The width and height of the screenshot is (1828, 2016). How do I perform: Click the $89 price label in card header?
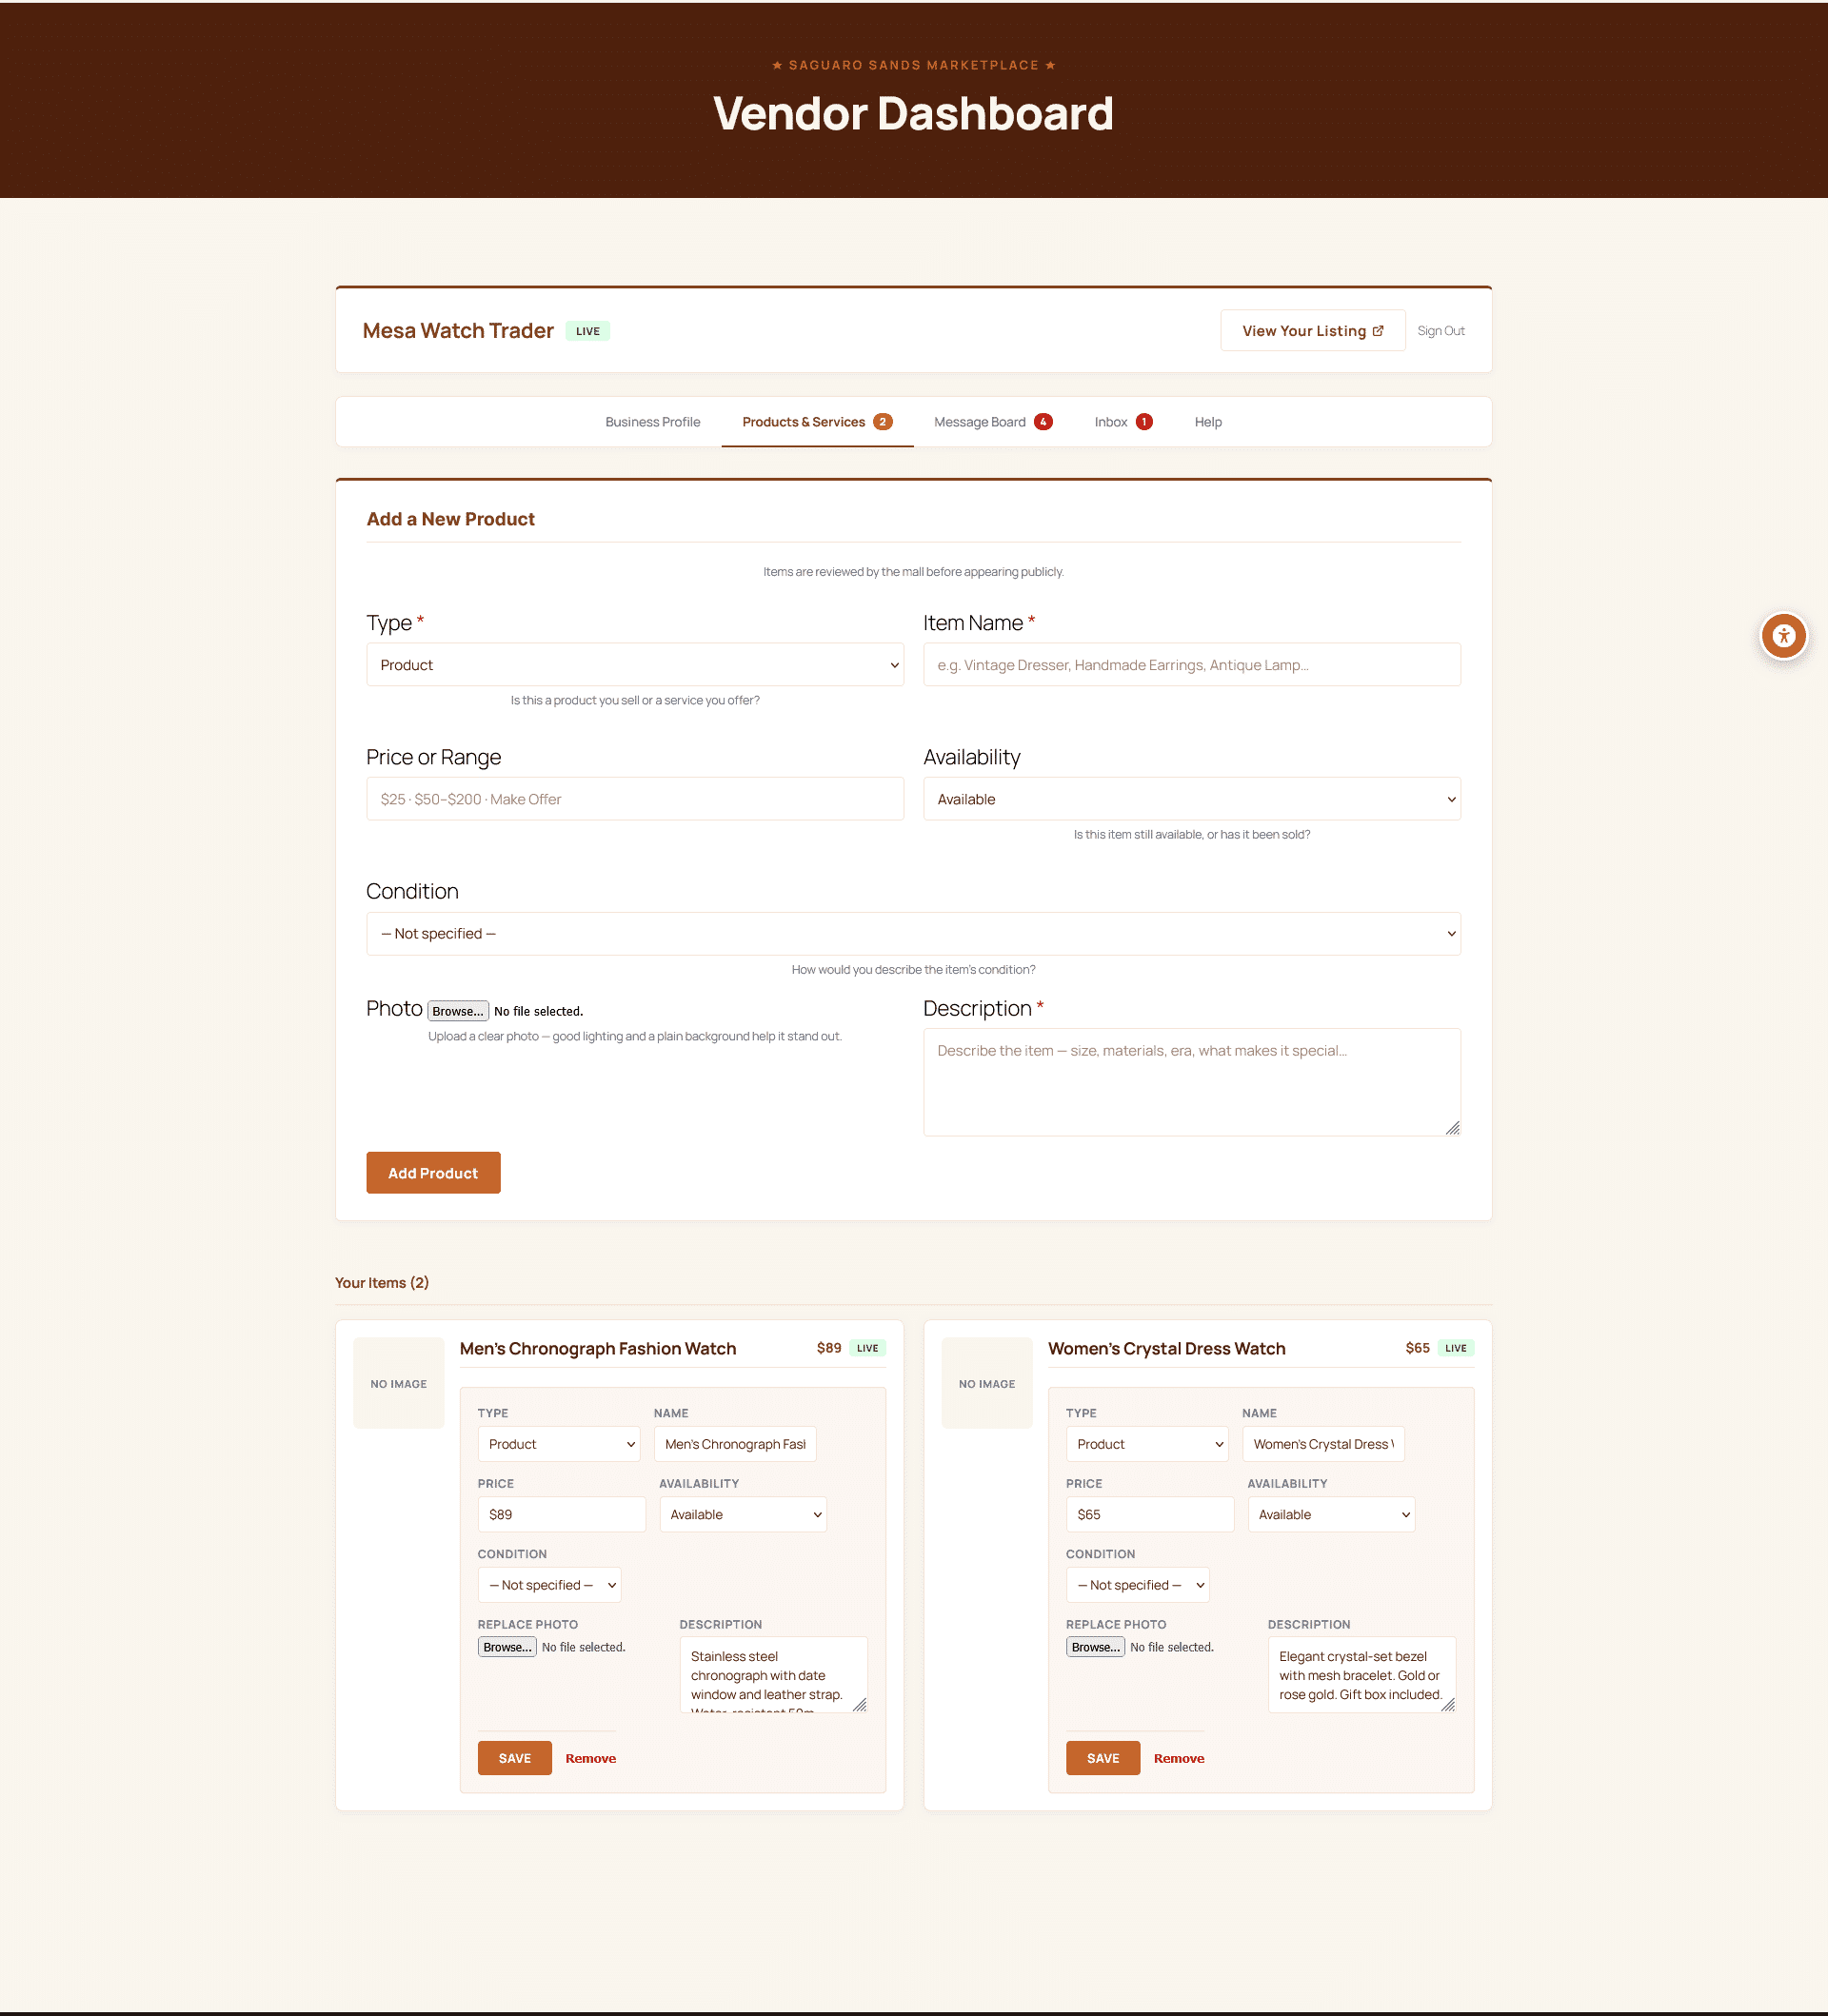[x=828, y=1348]
